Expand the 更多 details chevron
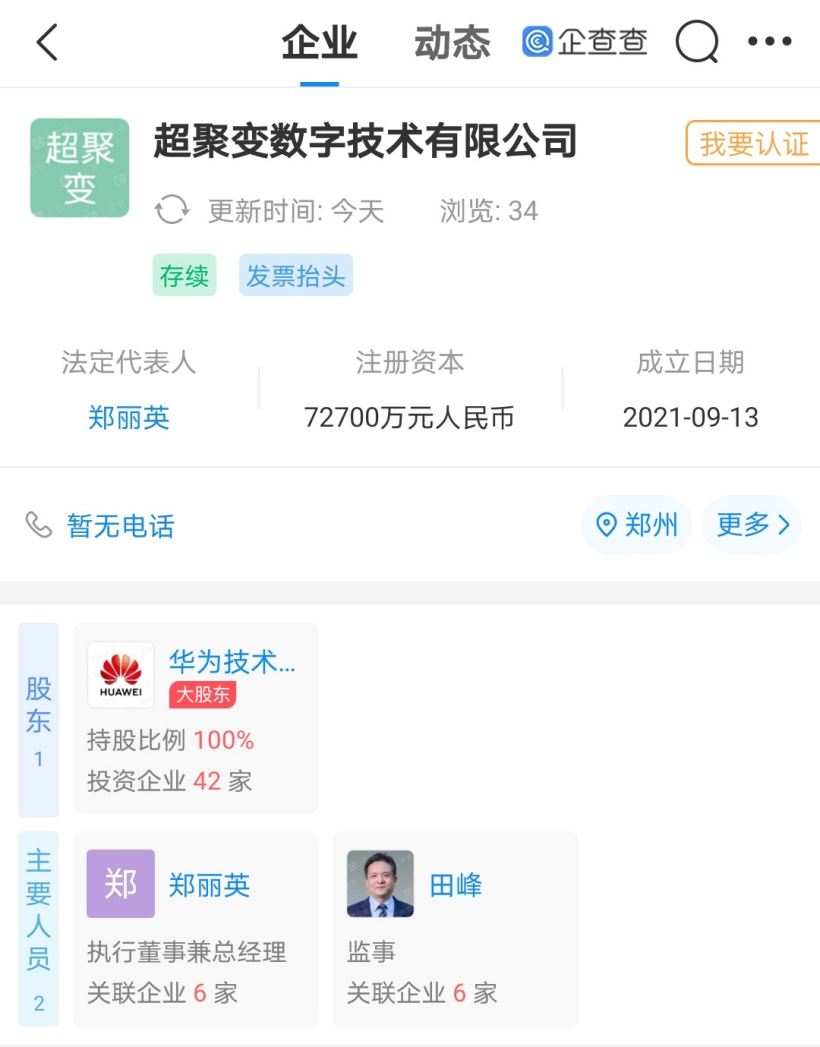820x1047 pixels. tap(752, 525)
